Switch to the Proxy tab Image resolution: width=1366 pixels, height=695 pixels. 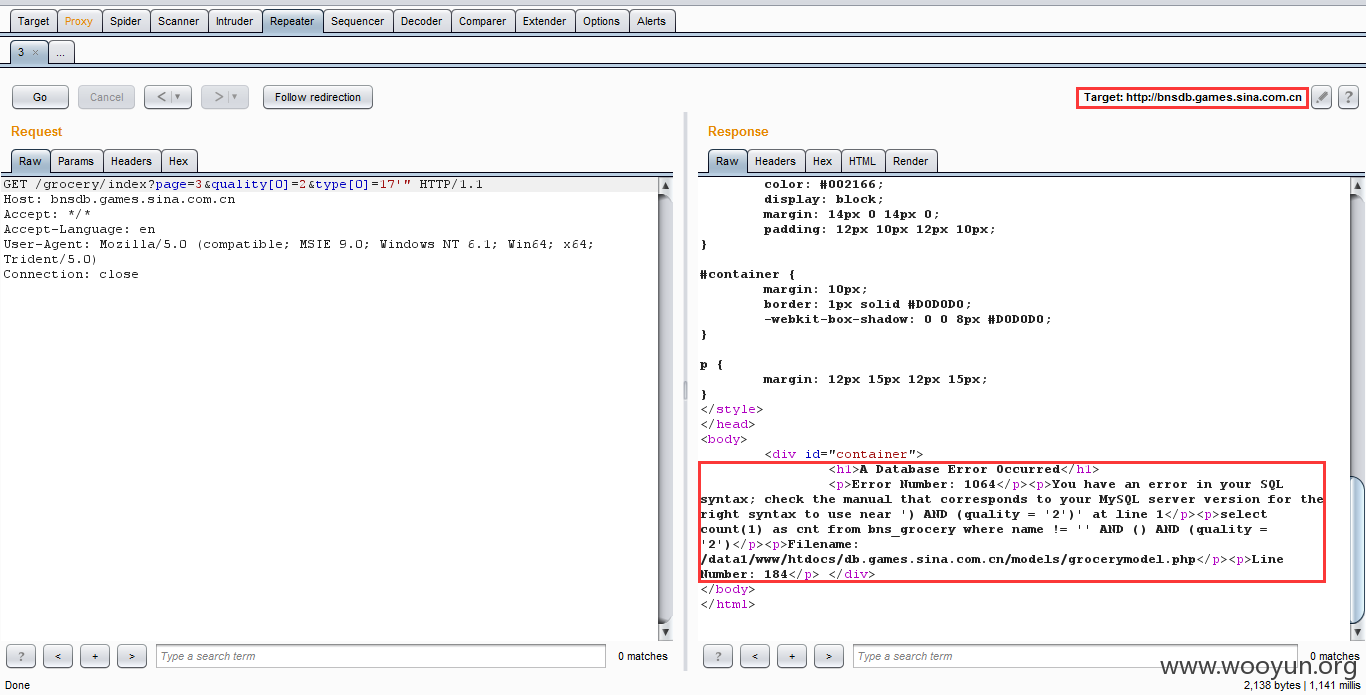(x=78, y=21)
